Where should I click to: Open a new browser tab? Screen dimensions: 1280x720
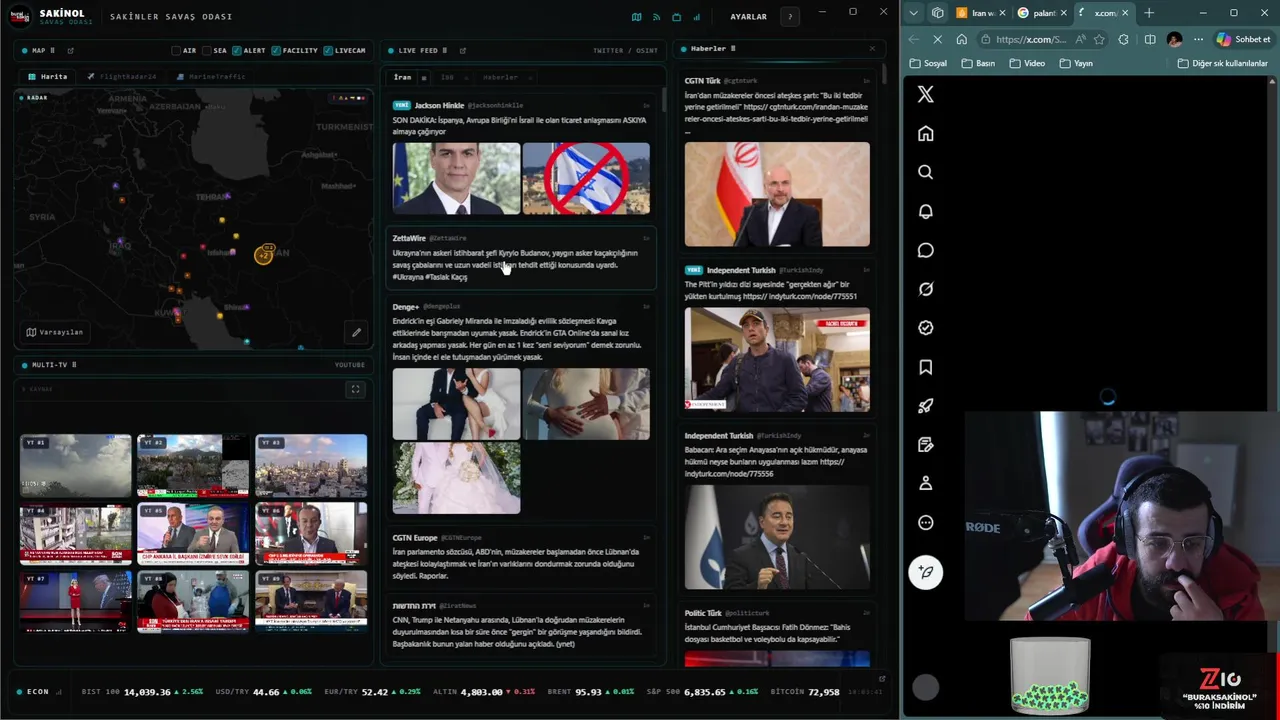click(1149, 13)
